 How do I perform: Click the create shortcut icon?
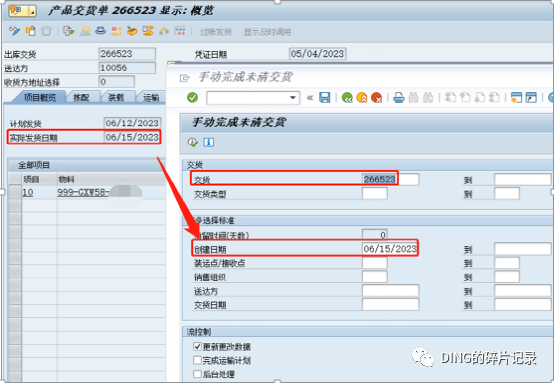531,98
